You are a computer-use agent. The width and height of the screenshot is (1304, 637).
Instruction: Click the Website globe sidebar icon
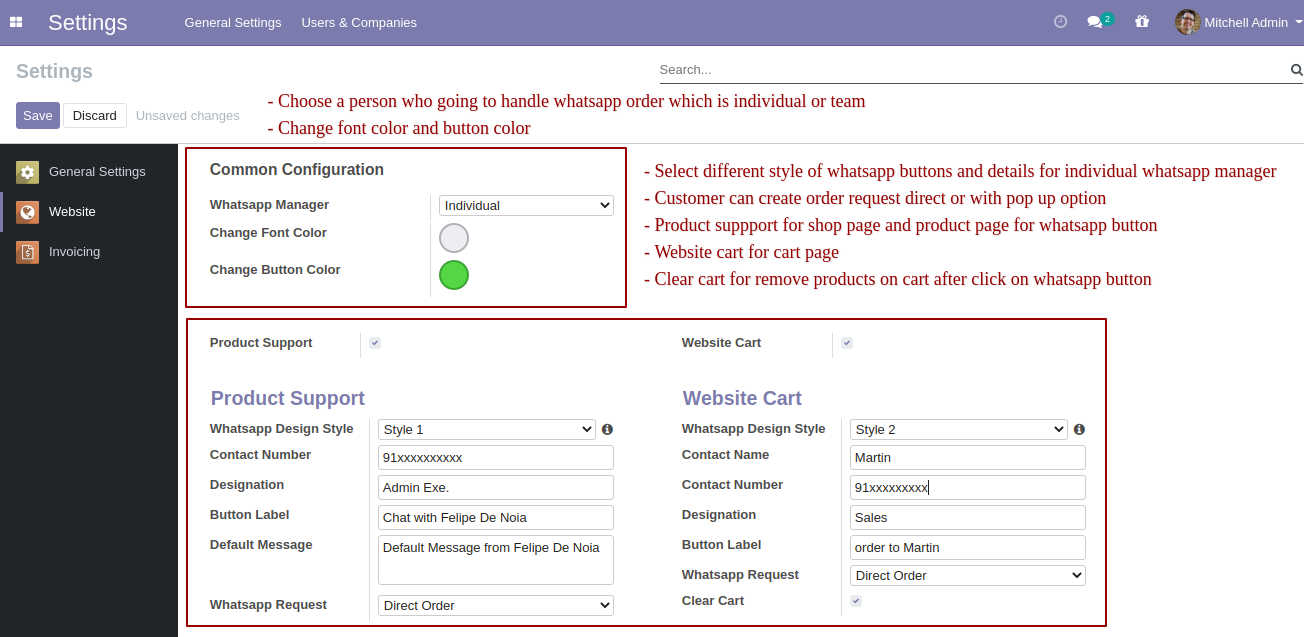coord(27,212)
